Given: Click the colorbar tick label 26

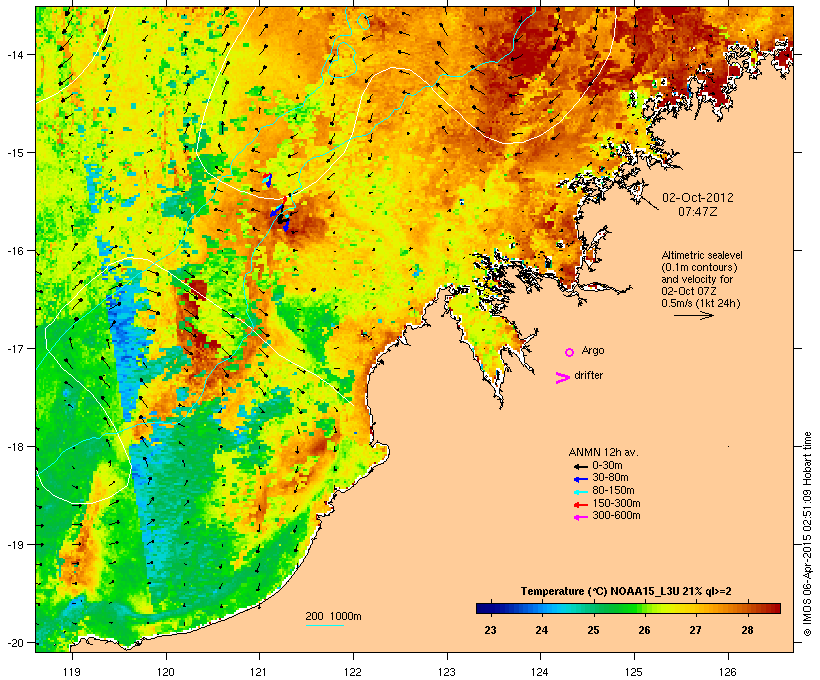Looking at the screenshot, I should [x=644, y=630].
